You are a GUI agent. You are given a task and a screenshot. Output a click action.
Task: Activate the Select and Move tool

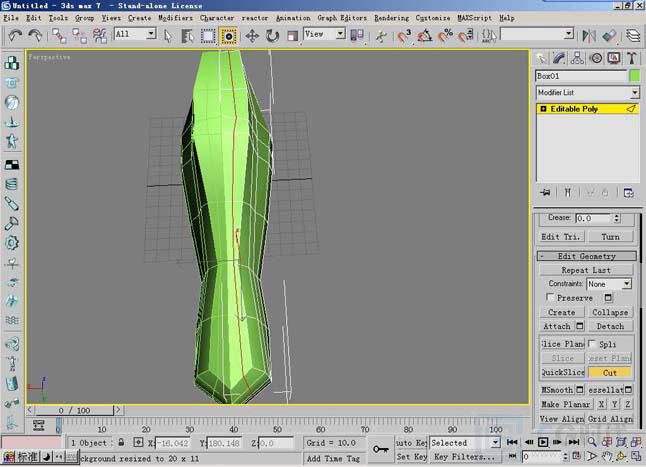252,36
